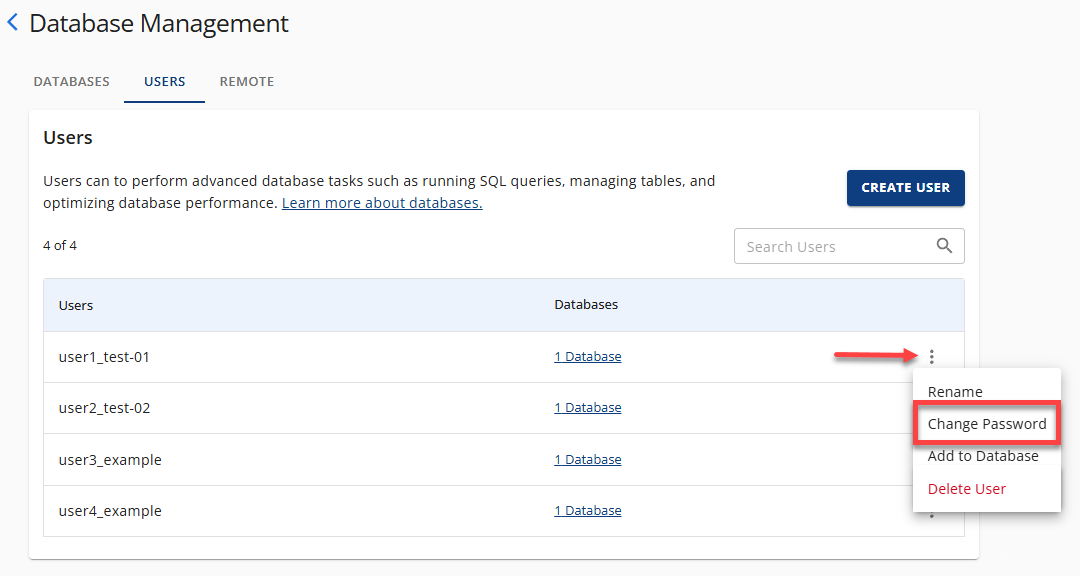Screen dimensions: 1080x576
Task: Click the magnifying glass search icon
Action: [944, 245]
